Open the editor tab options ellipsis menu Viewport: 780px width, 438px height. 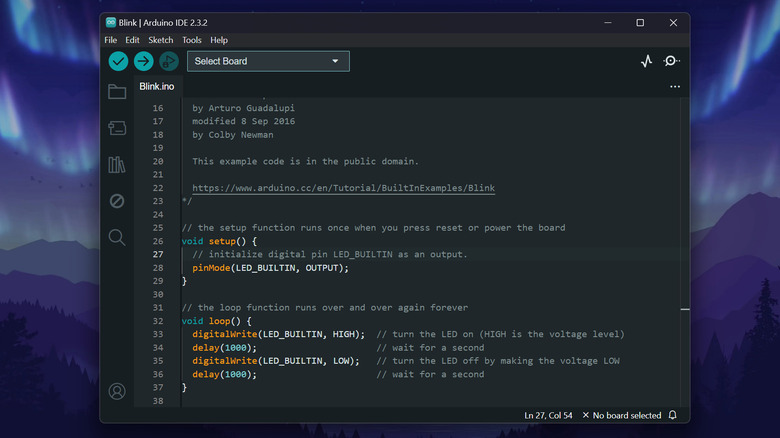tap(675, 87)
